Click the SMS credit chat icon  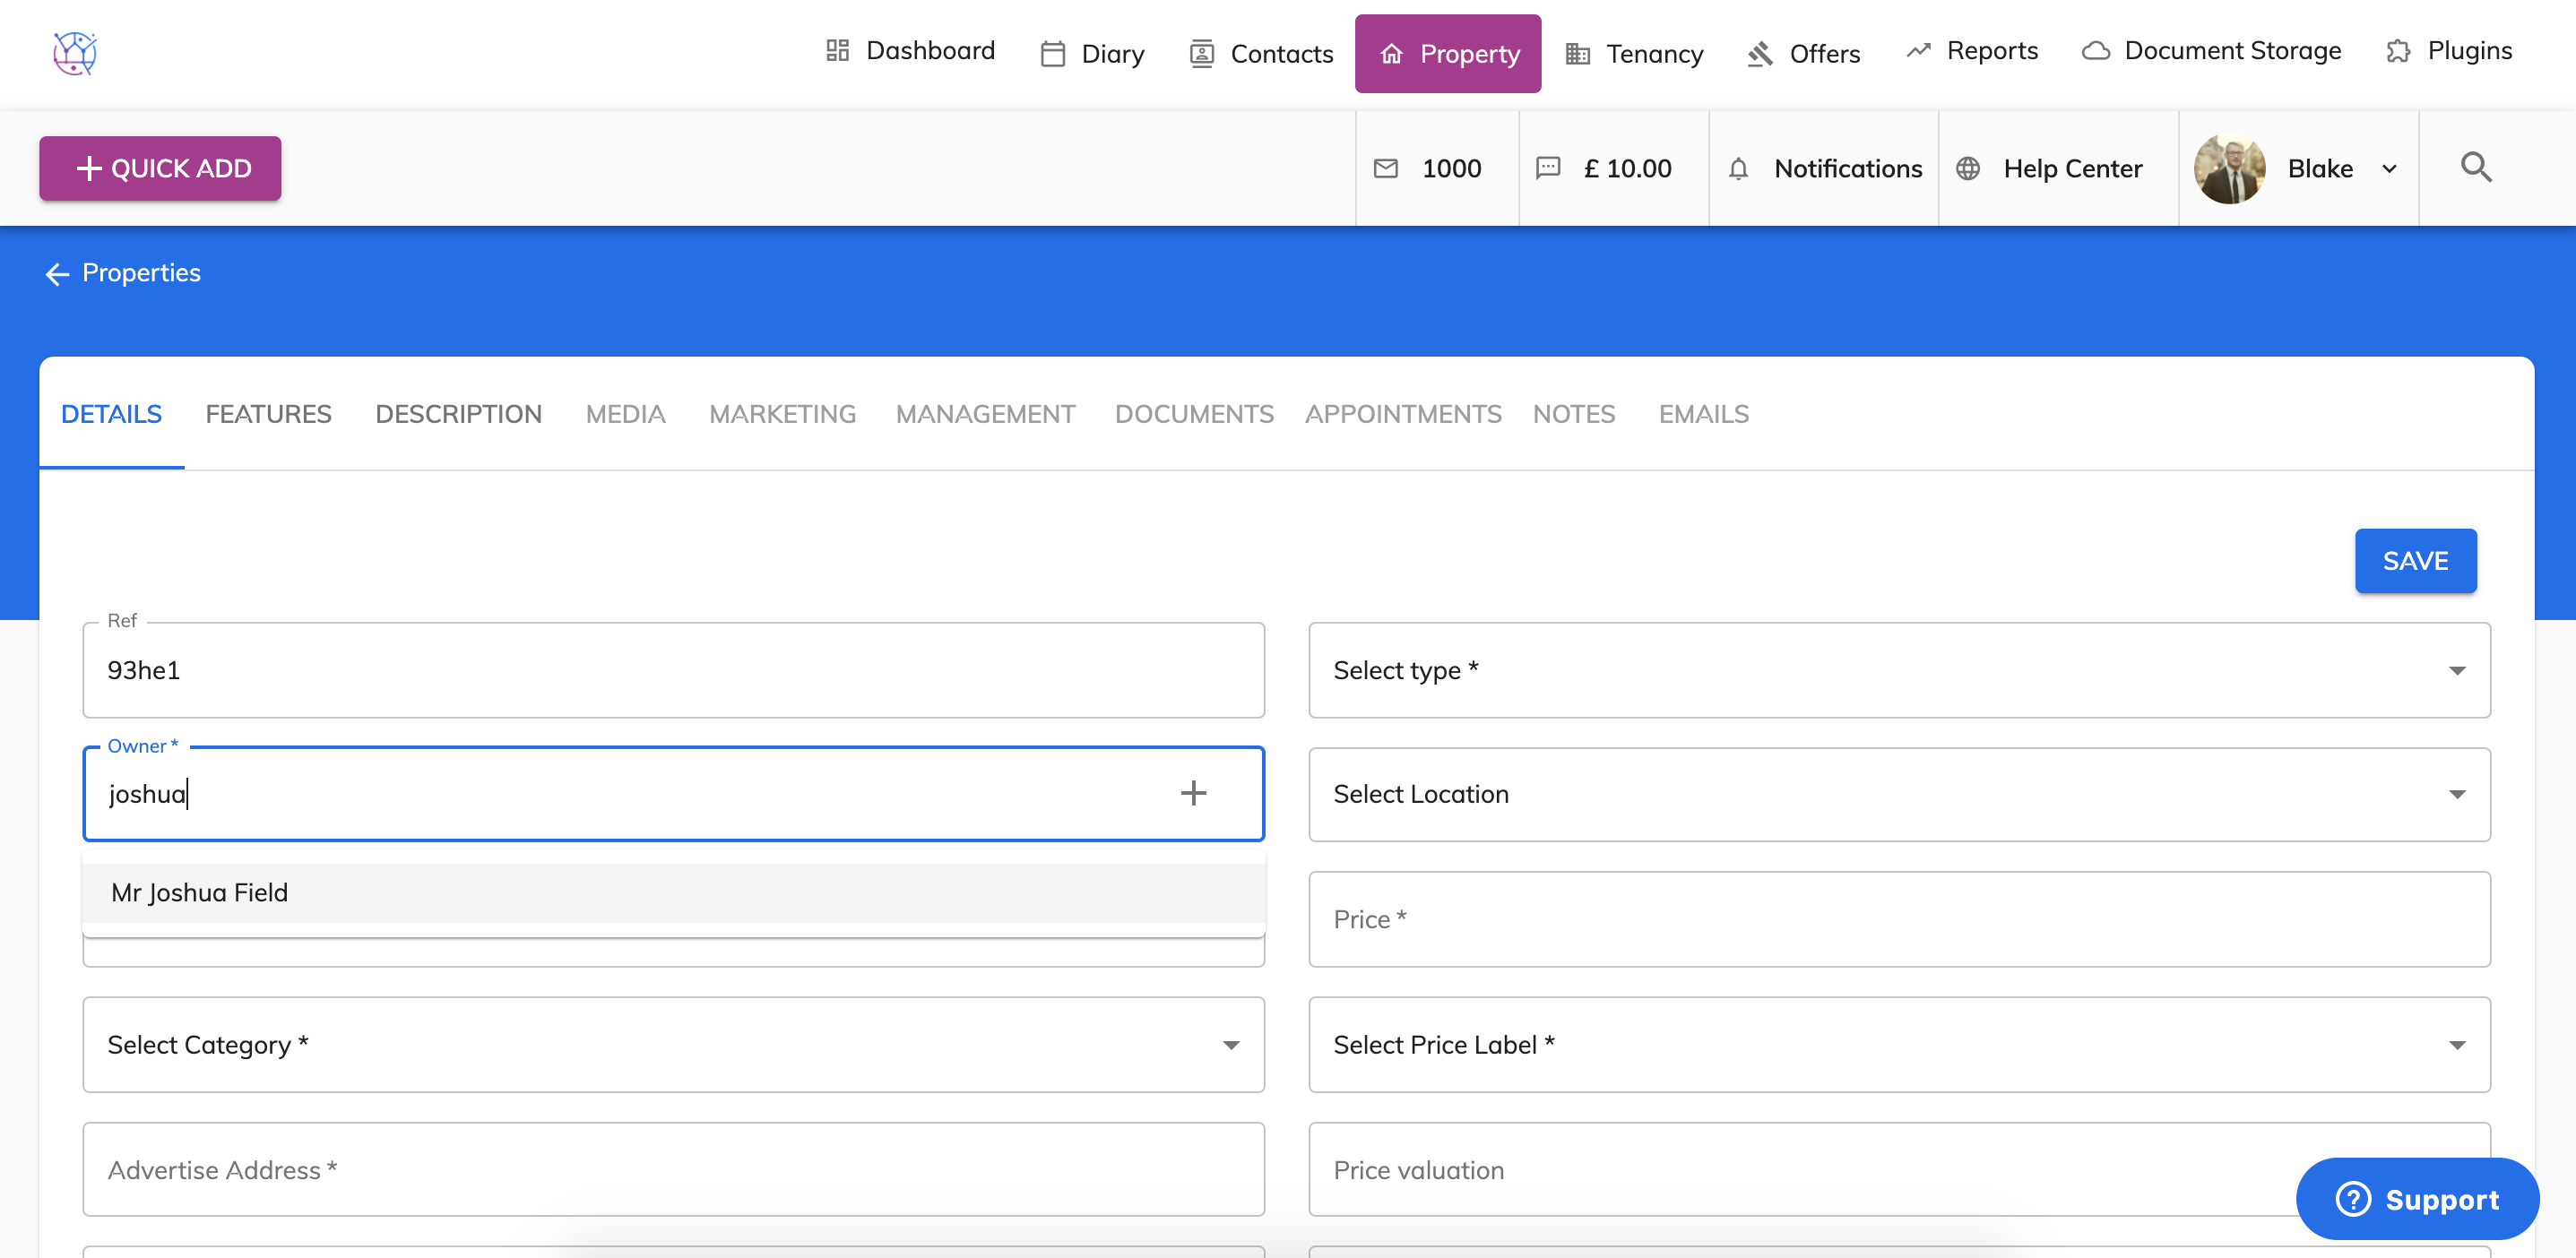(1547, 168)
